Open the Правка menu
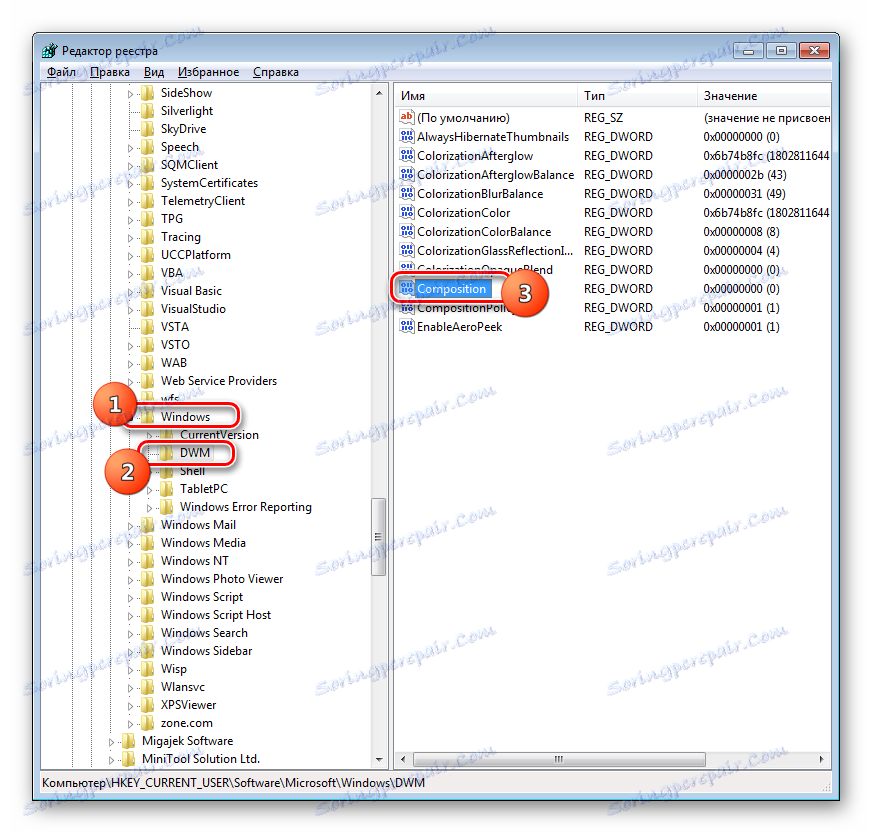 pos(110,72)
